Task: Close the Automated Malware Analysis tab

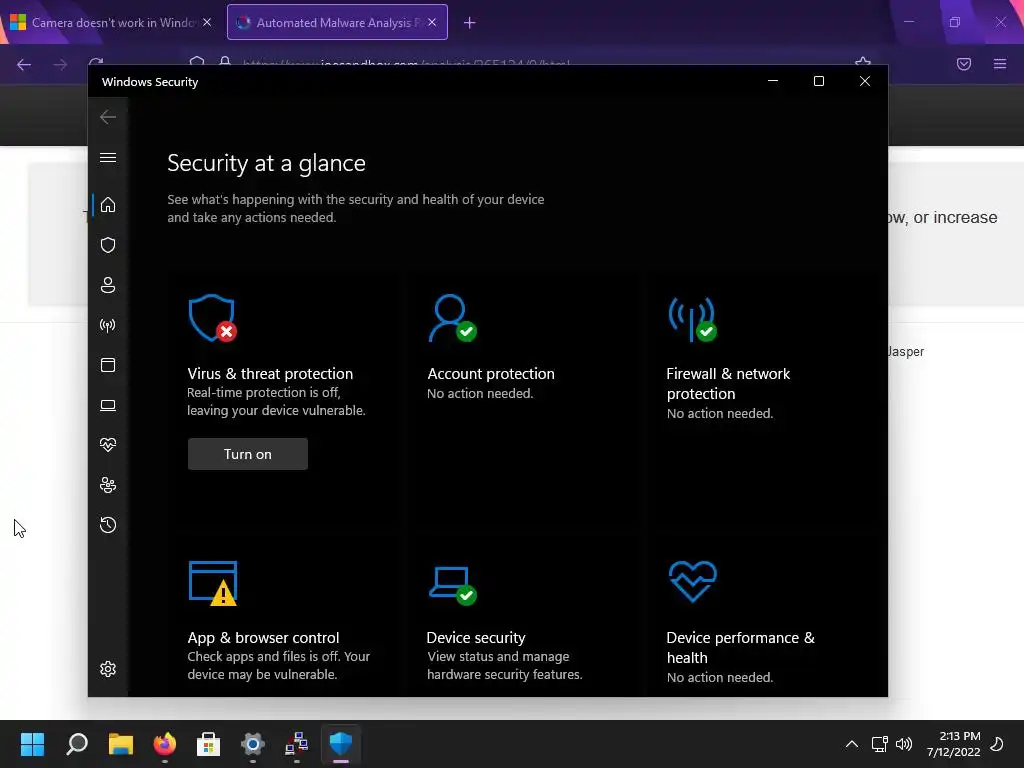Action: pyautogui.click(x=432, y=22)
